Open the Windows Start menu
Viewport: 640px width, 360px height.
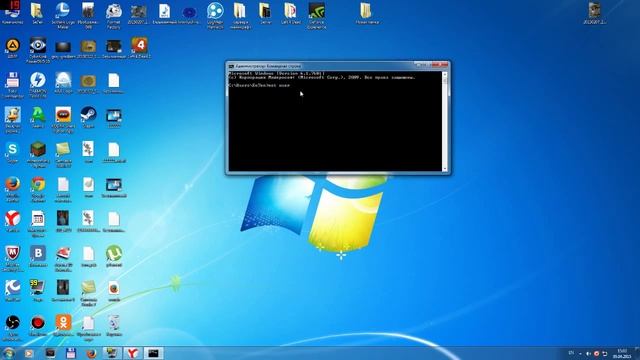[8, 353]
